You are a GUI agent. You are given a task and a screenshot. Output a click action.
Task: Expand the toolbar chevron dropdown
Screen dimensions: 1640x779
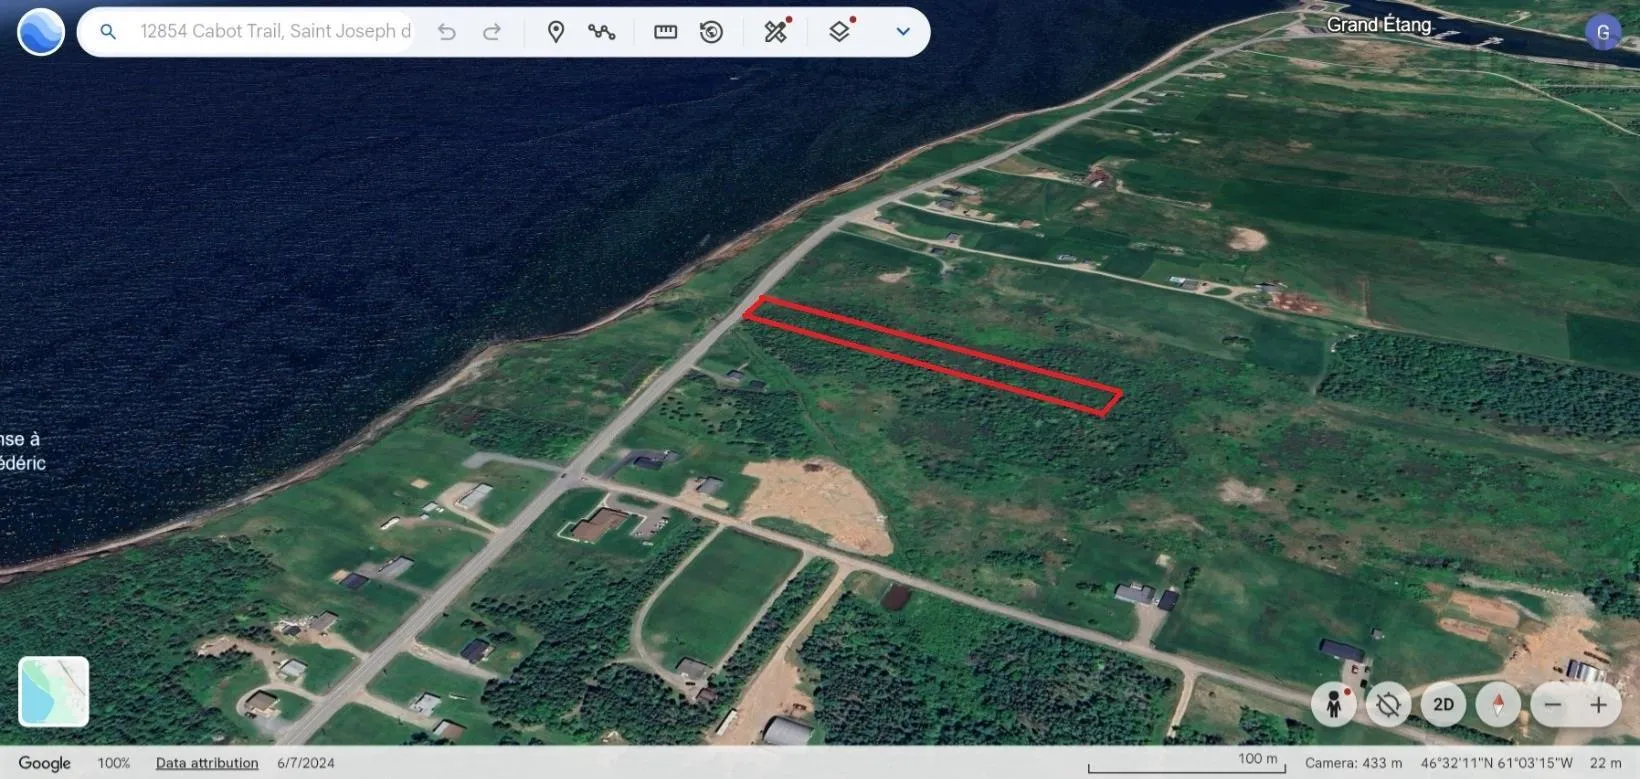pos(903,32)
